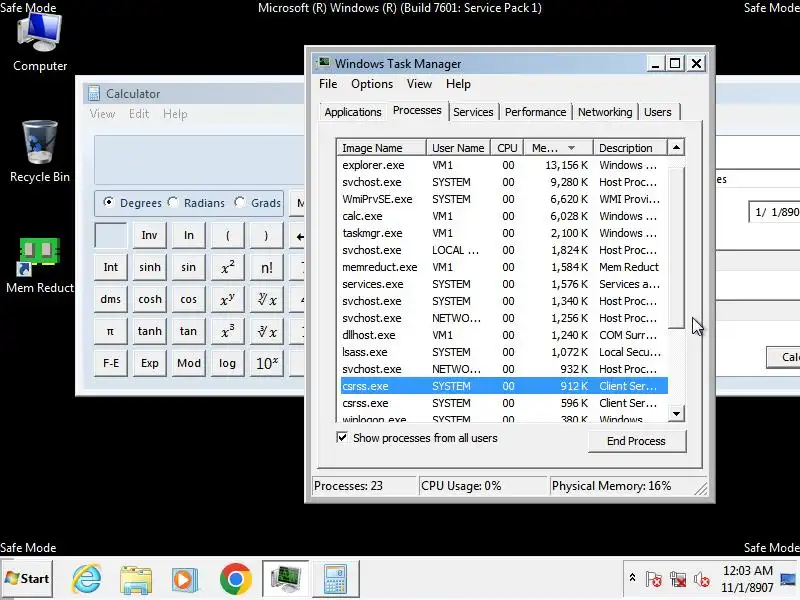Image resolution: width=800 pixels, height=600 pixels.
Task: Click the process list vertical scrollbar thumb
Action: [x=676, y=247]
